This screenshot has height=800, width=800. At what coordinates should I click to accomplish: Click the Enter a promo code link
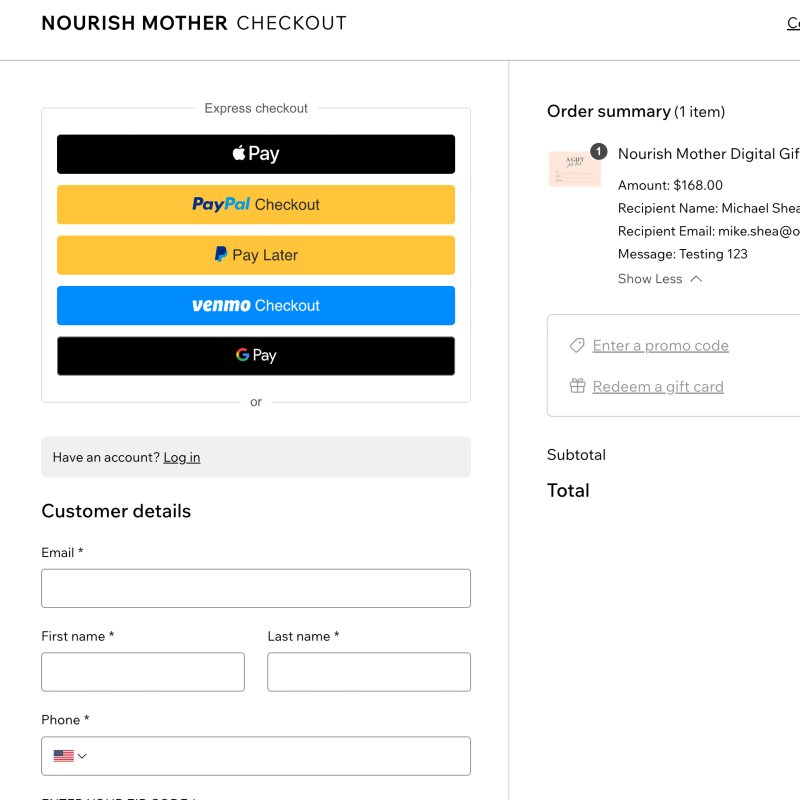tap(660, 345)
